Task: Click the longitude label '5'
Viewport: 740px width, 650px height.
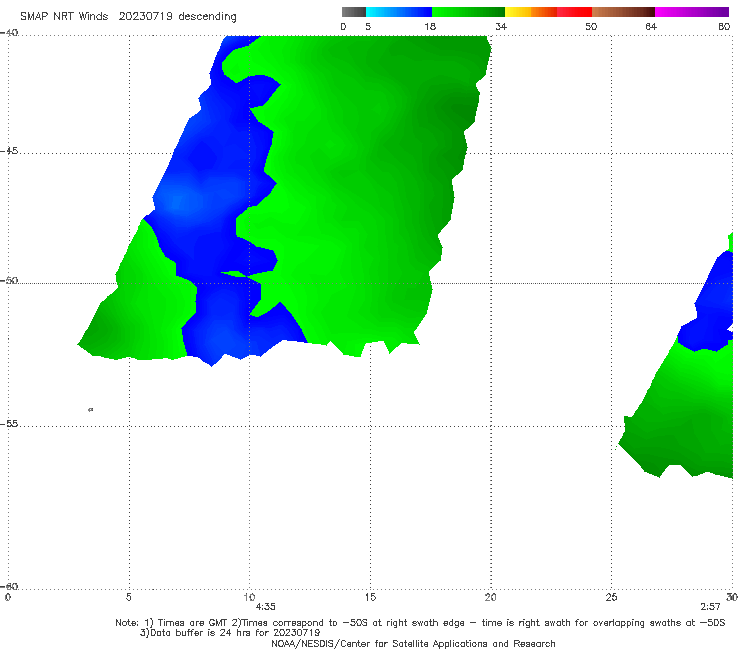Action: [128, 597]
